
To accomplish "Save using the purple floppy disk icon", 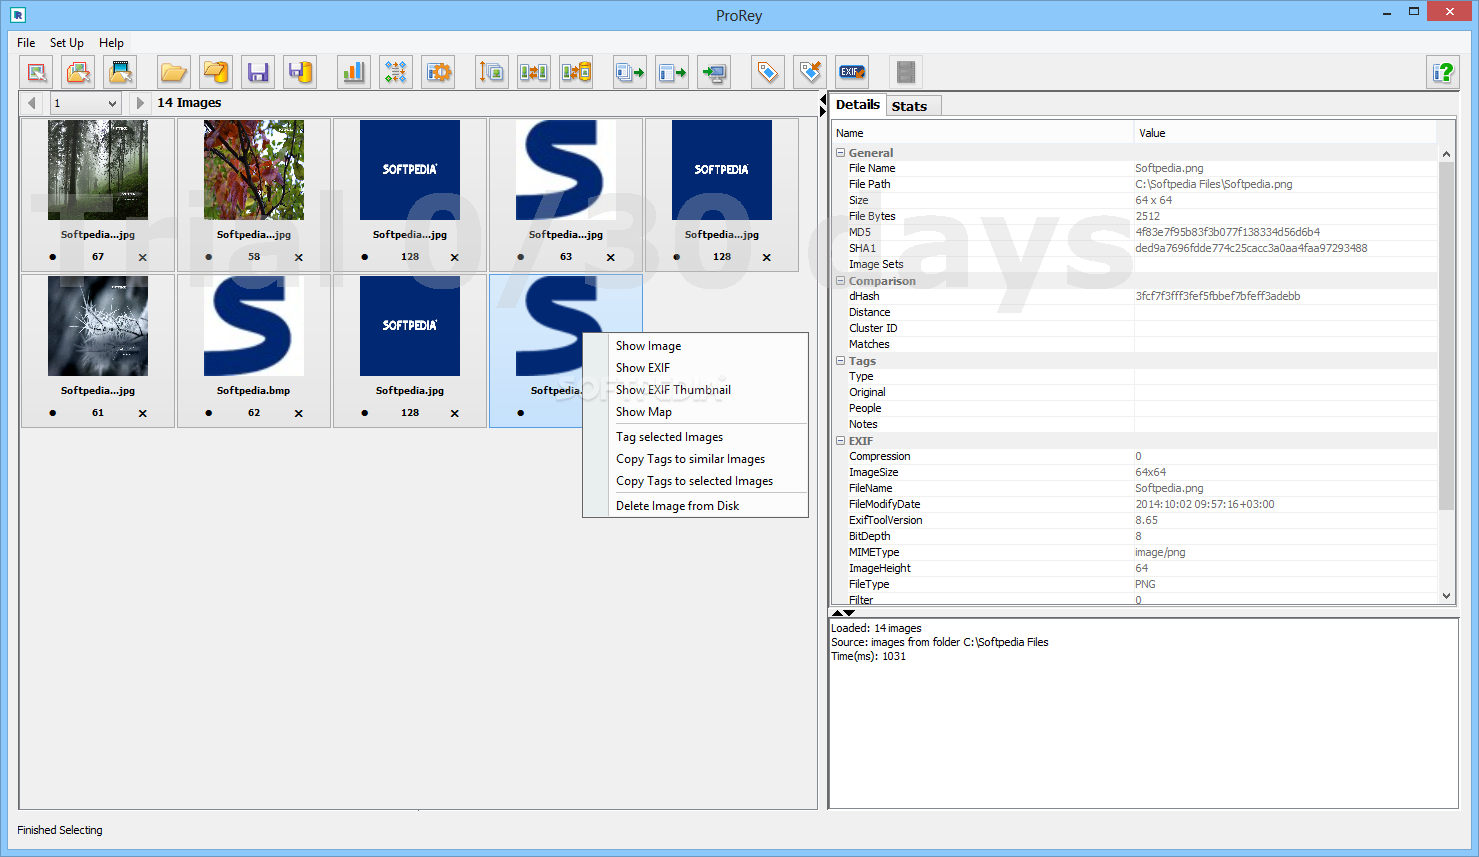I will [258, 72].
